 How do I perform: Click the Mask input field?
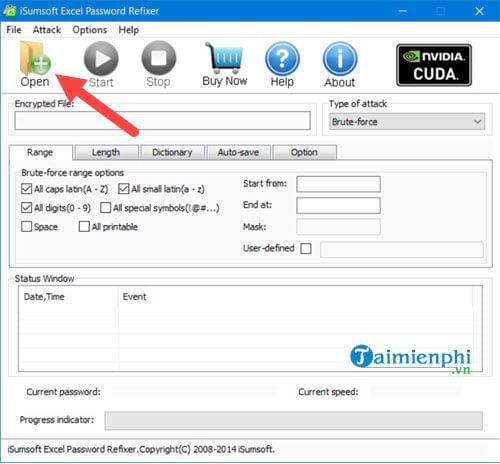pyautogui.click(x=338, y=227)
